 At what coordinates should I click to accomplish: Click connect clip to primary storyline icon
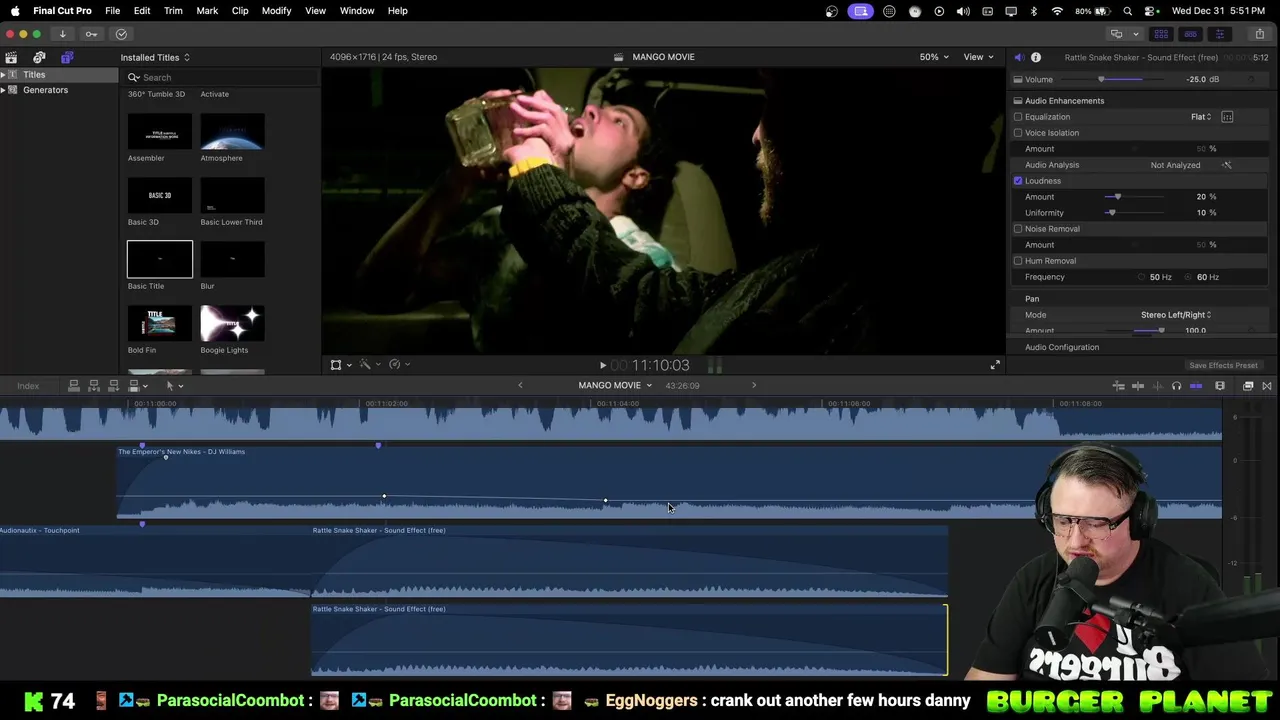pyautogui.click(x=73, y=385)
